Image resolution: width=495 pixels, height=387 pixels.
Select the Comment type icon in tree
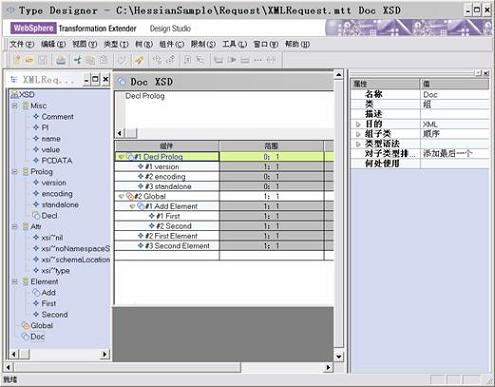[36, 117]
